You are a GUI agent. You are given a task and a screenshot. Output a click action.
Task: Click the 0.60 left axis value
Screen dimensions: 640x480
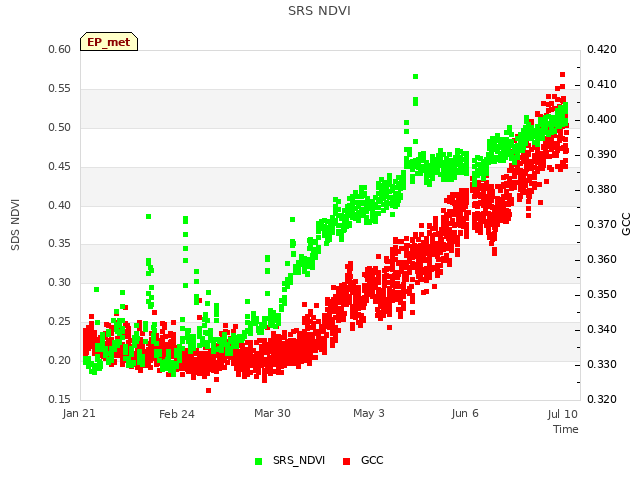coord(60,49)
